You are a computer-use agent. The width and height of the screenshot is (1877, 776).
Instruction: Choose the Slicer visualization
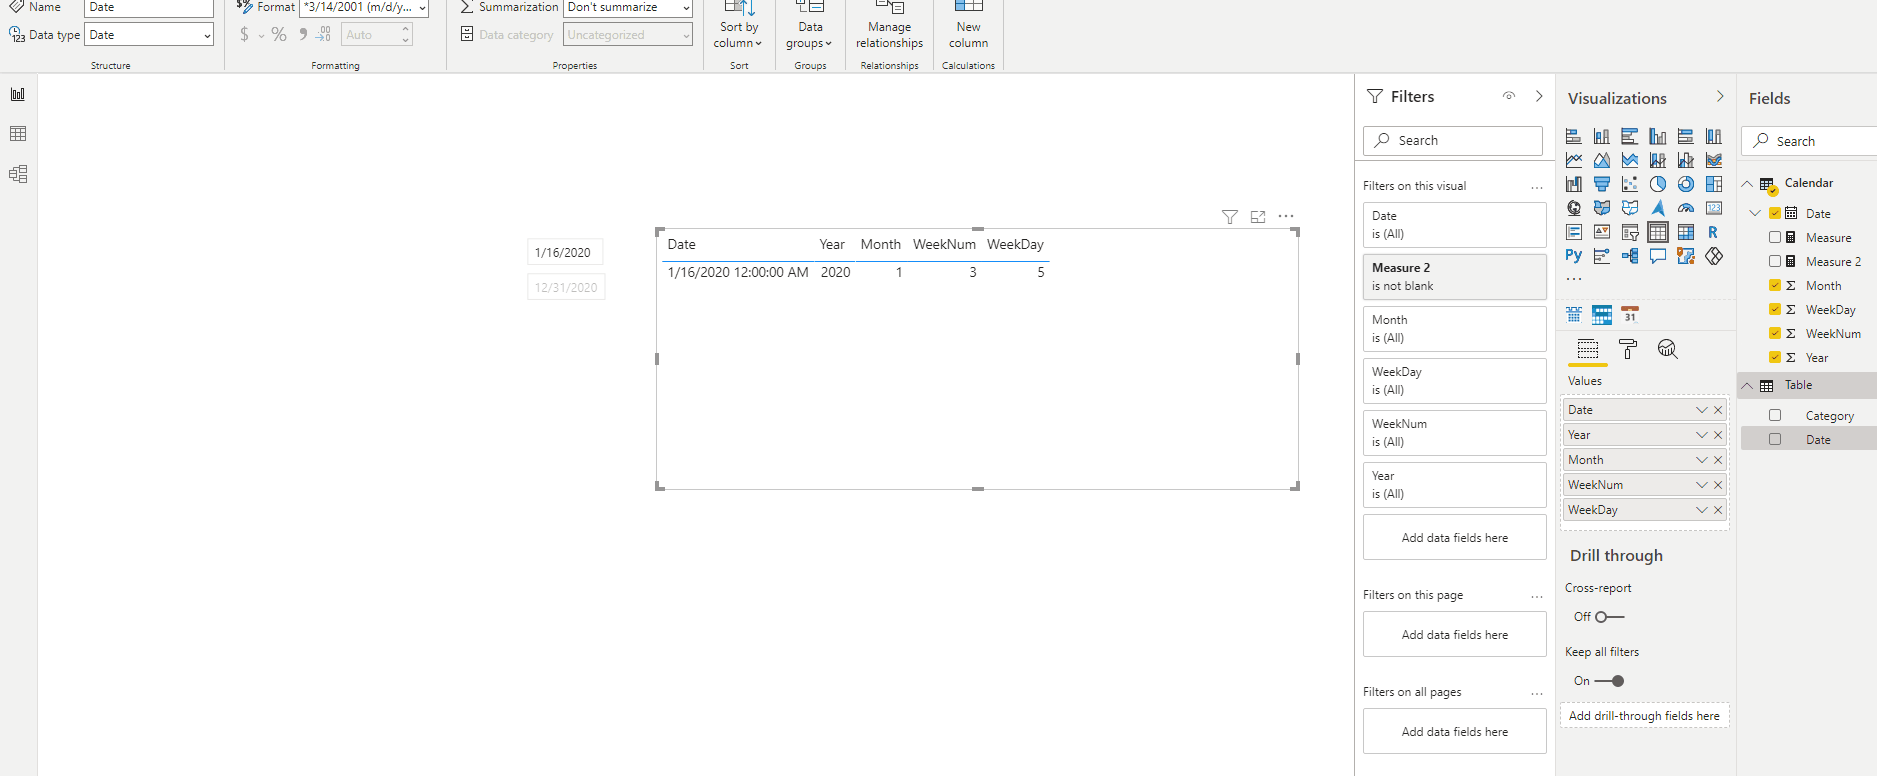[x=1630, y=232]
